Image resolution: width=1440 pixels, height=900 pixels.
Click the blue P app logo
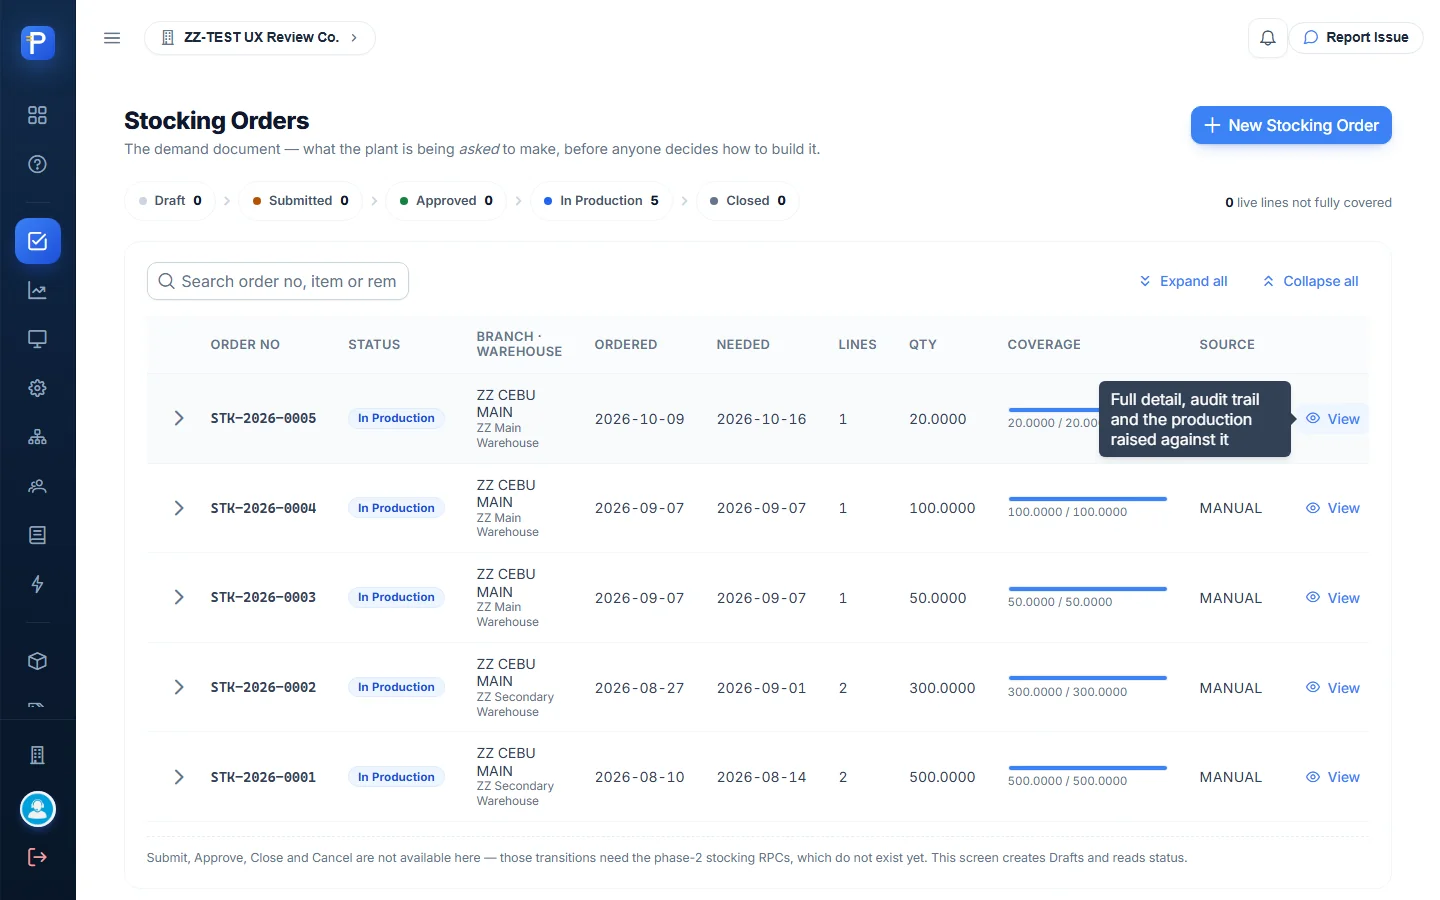click(x=37, y=42)
